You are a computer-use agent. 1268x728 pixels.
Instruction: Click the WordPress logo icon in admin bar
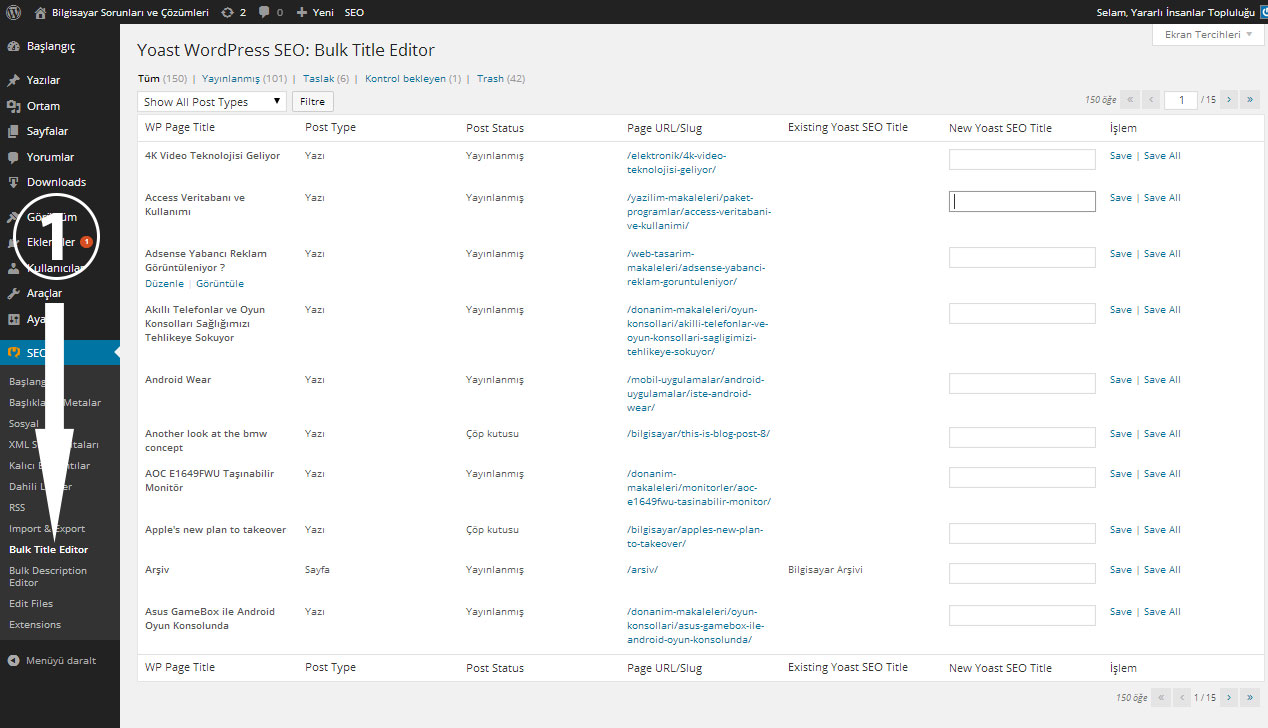(x=14, y=13)
